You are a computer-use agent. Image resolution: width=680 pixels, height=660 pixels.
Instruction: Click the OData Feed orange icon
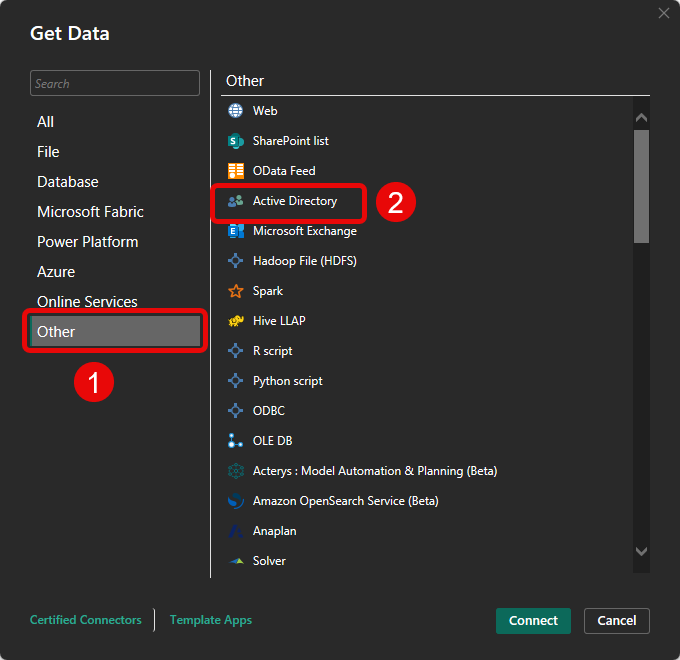tap(235, 171)
